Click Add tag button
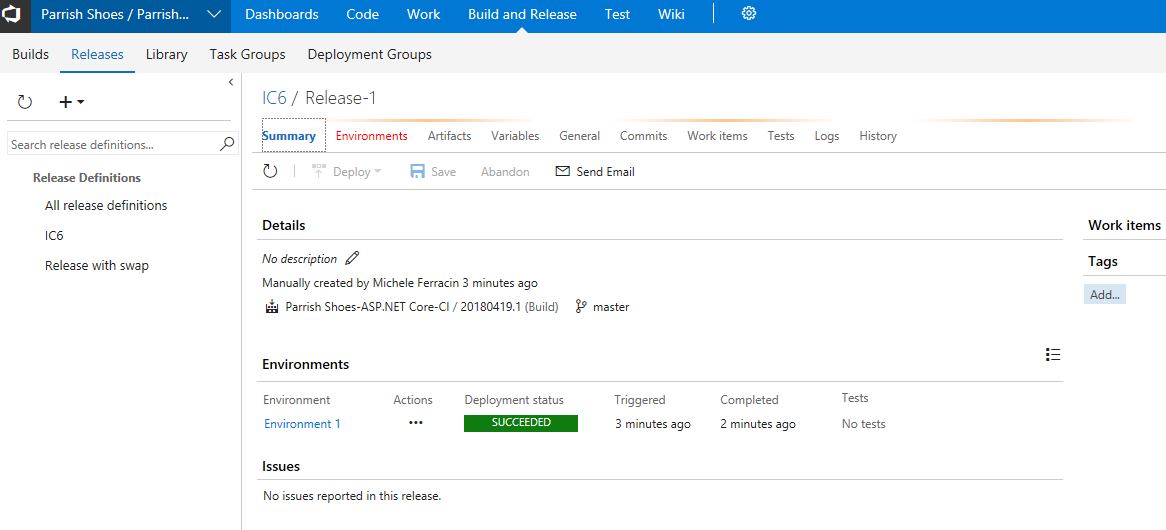Viewport: 1166px width, 530px height. point(1105,294)
